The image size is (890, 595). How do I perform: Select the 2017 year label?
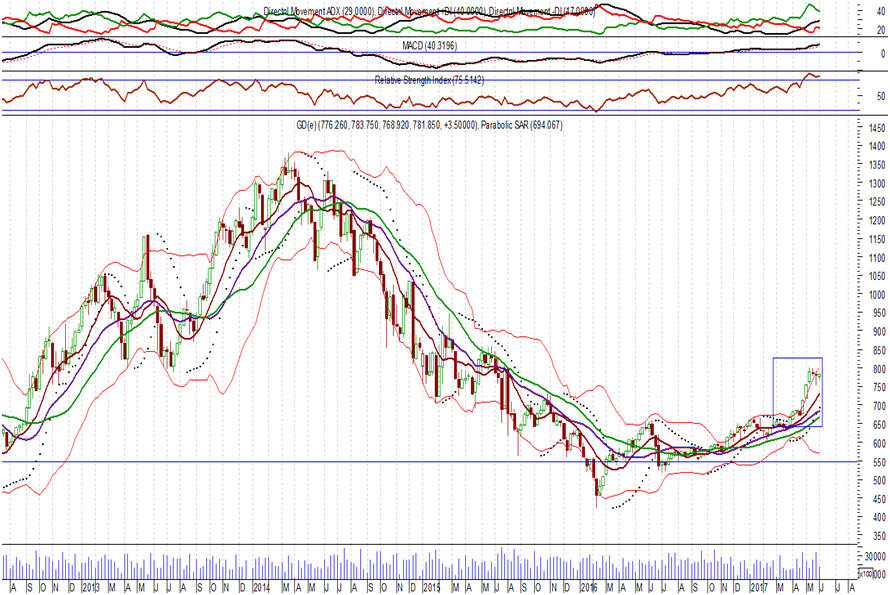762,586
